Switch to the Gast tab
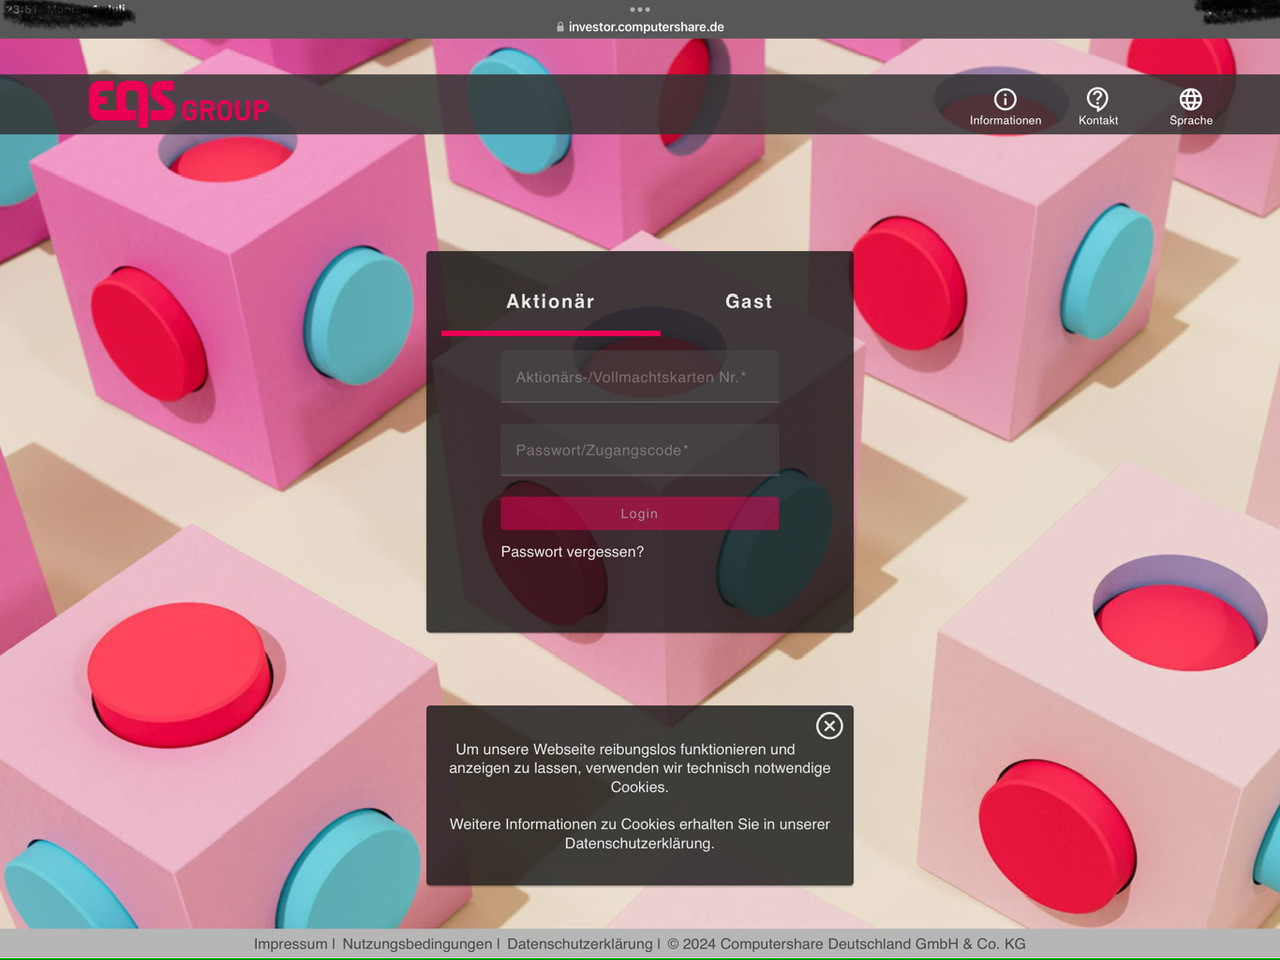This screenshot has width=1280, height=960. click(x=748, y=301)
